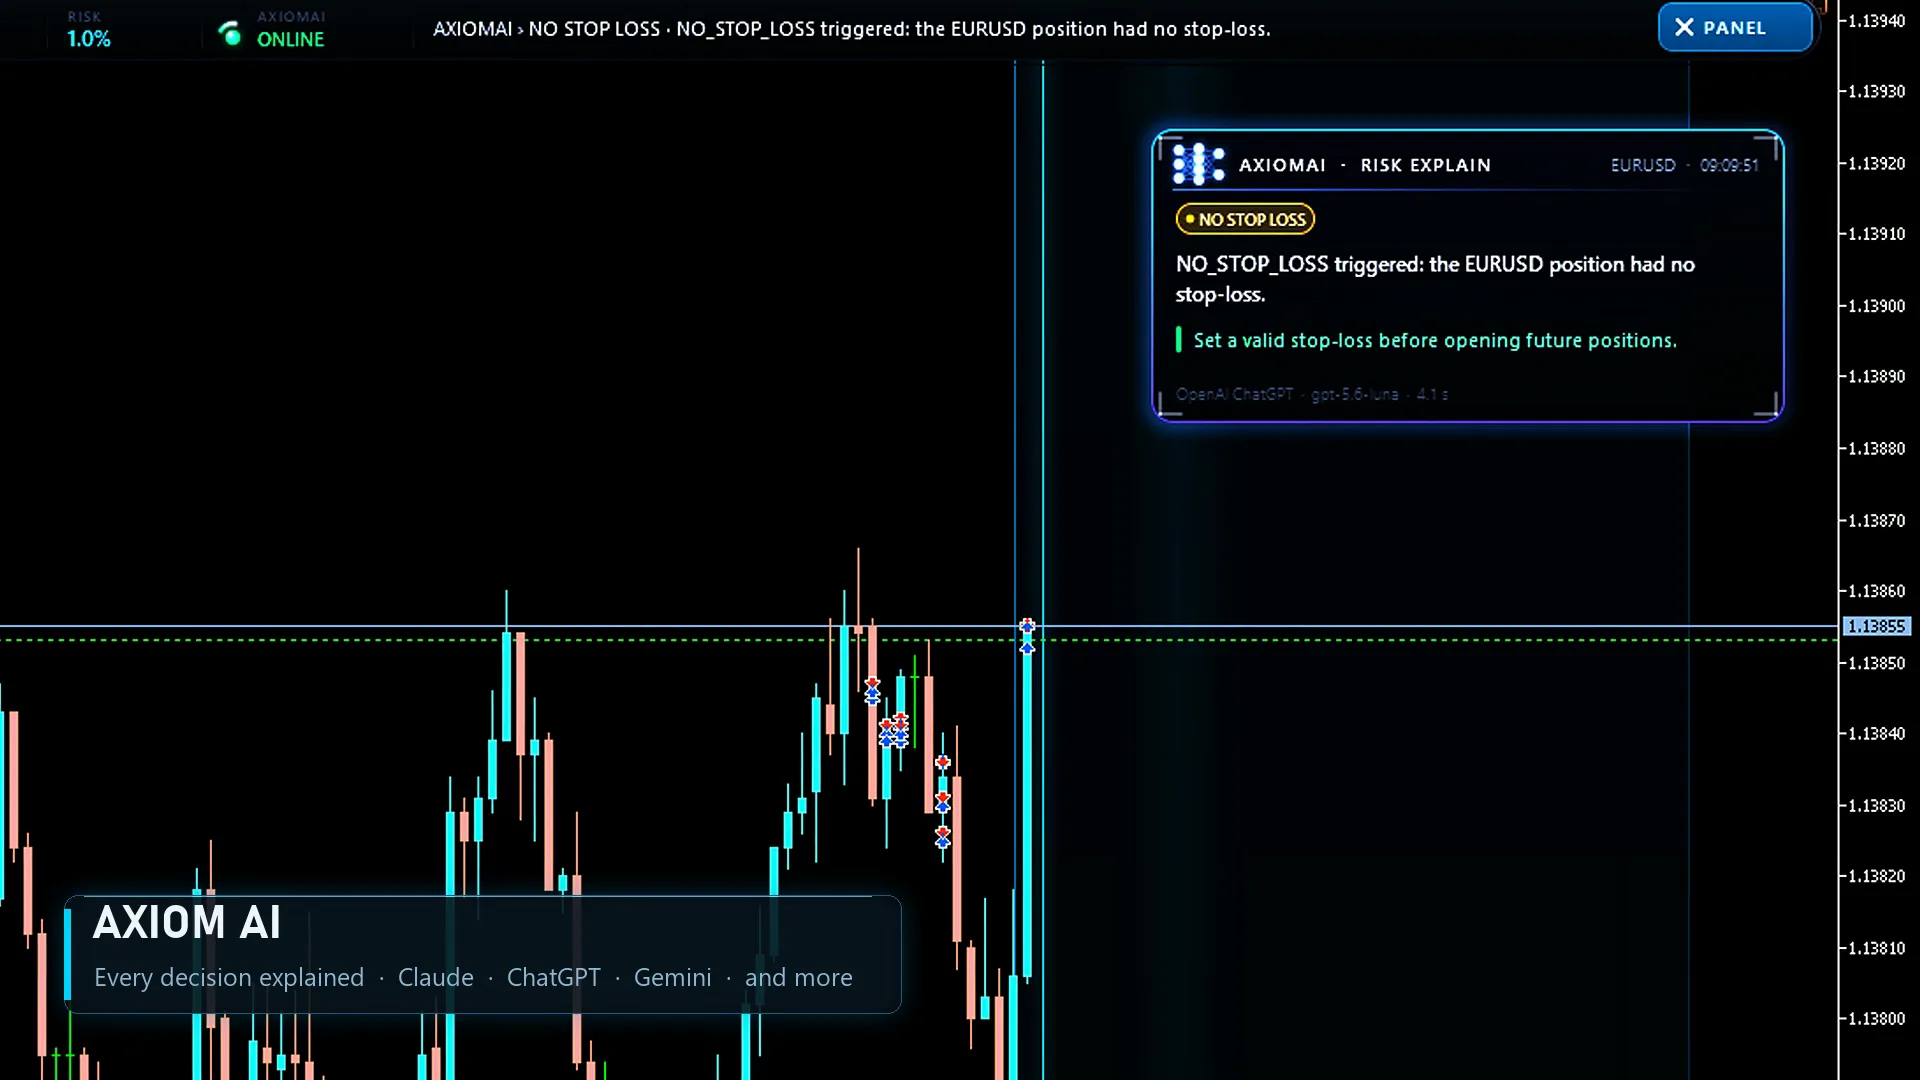The image size is (1920, 1080).
Task: Close the panel with the PANEL button
Action: click(x=1735, y=28)
